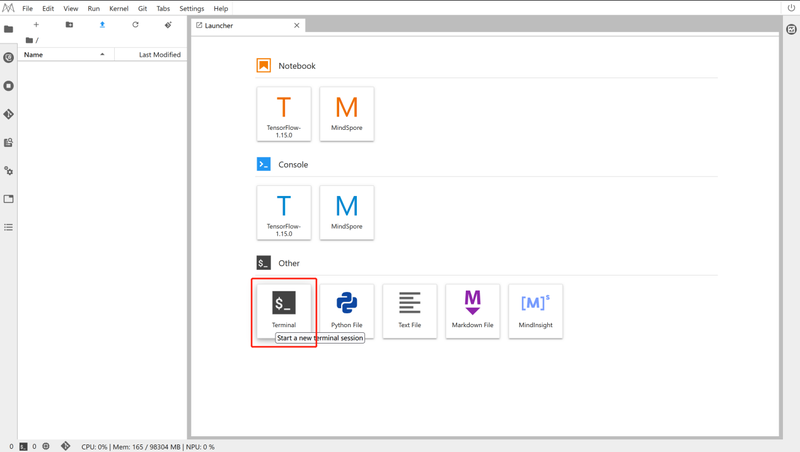Create a new folder with the toolbar icon

[x=69, y=24]
